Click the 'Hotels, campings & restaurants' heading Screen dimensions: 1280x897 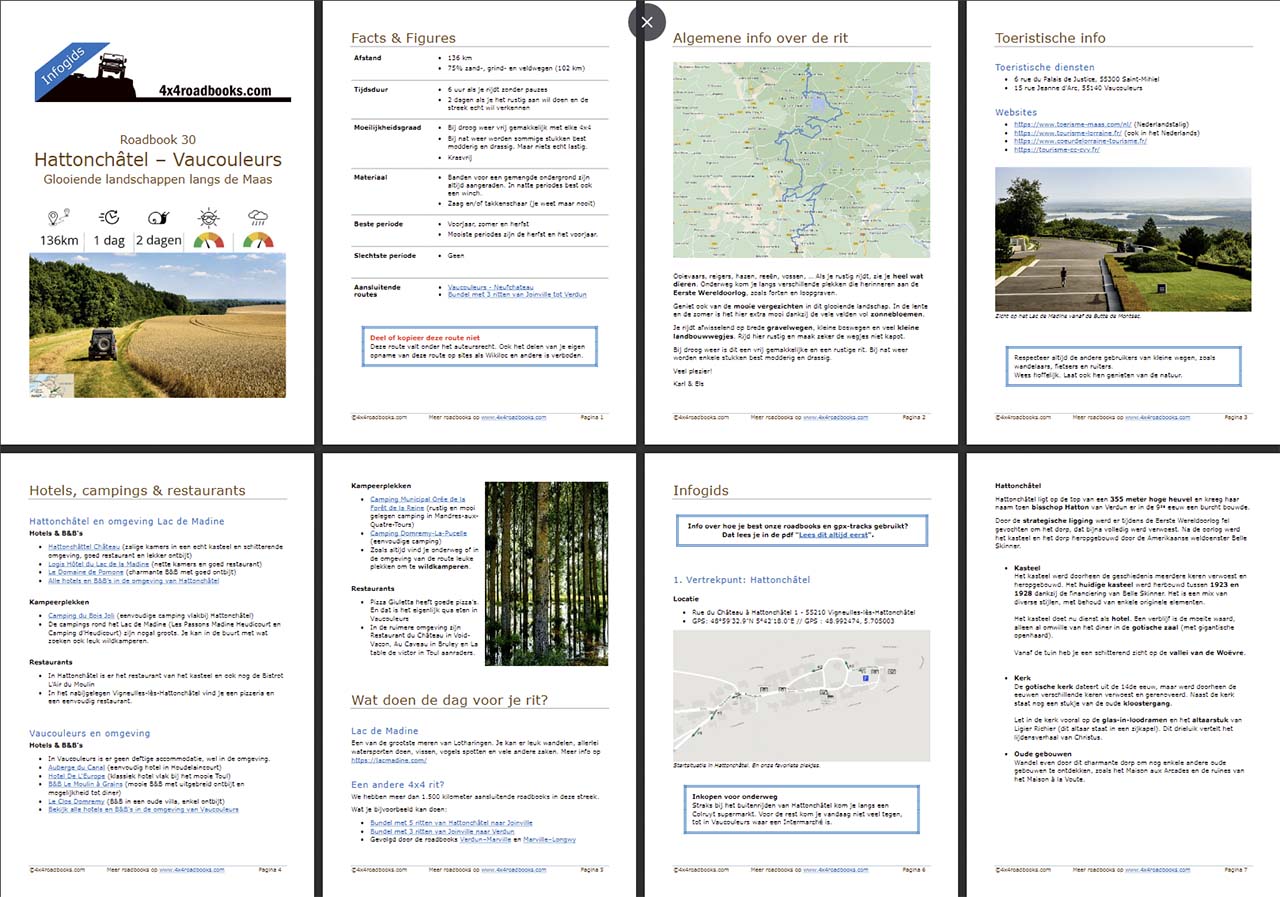point(137,490)
